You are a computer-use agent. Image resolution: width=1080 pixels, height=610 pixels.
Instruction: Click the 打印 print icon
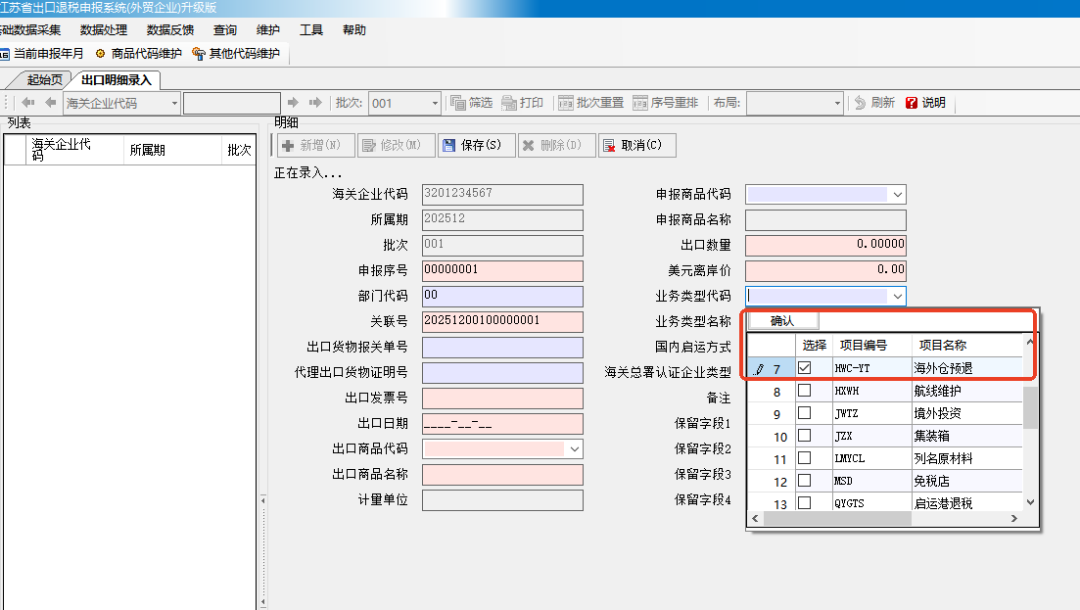510,103
